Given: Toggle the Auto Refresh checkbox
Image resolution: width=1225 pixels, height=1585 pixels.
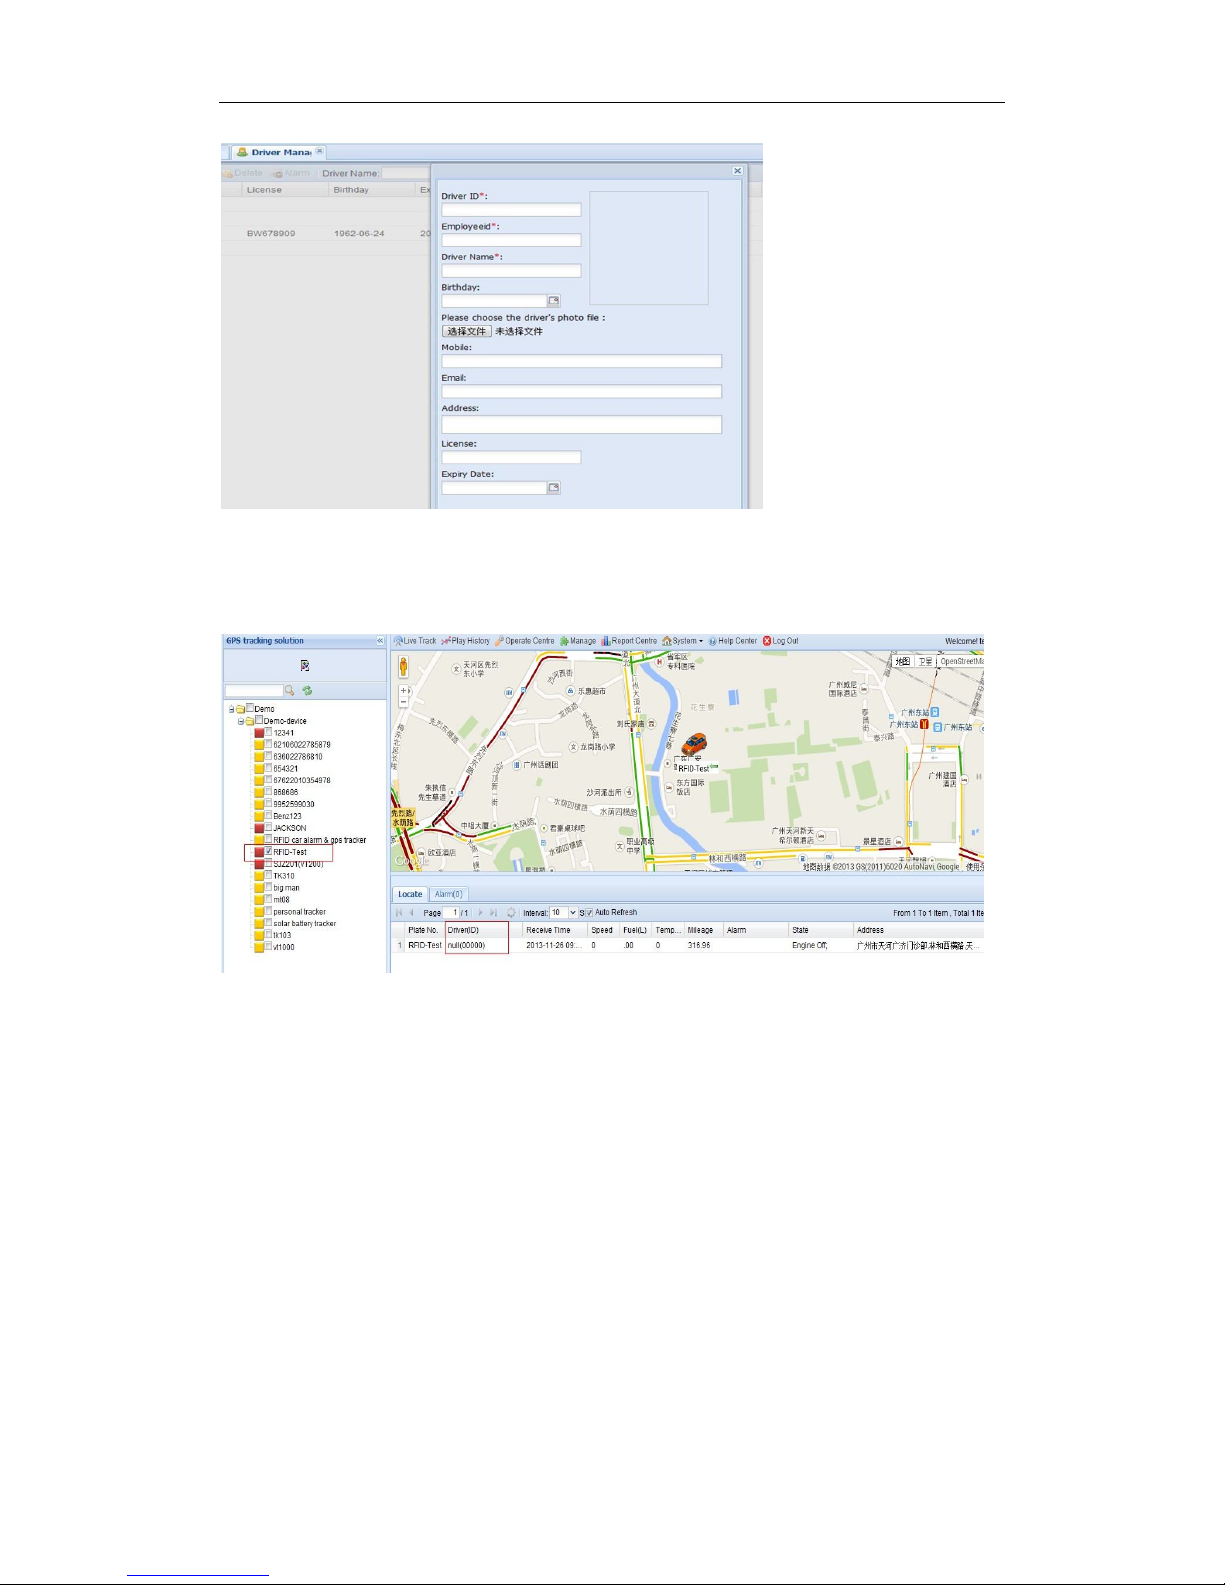Looking at the screenshot, I should (x=590, y=912).
